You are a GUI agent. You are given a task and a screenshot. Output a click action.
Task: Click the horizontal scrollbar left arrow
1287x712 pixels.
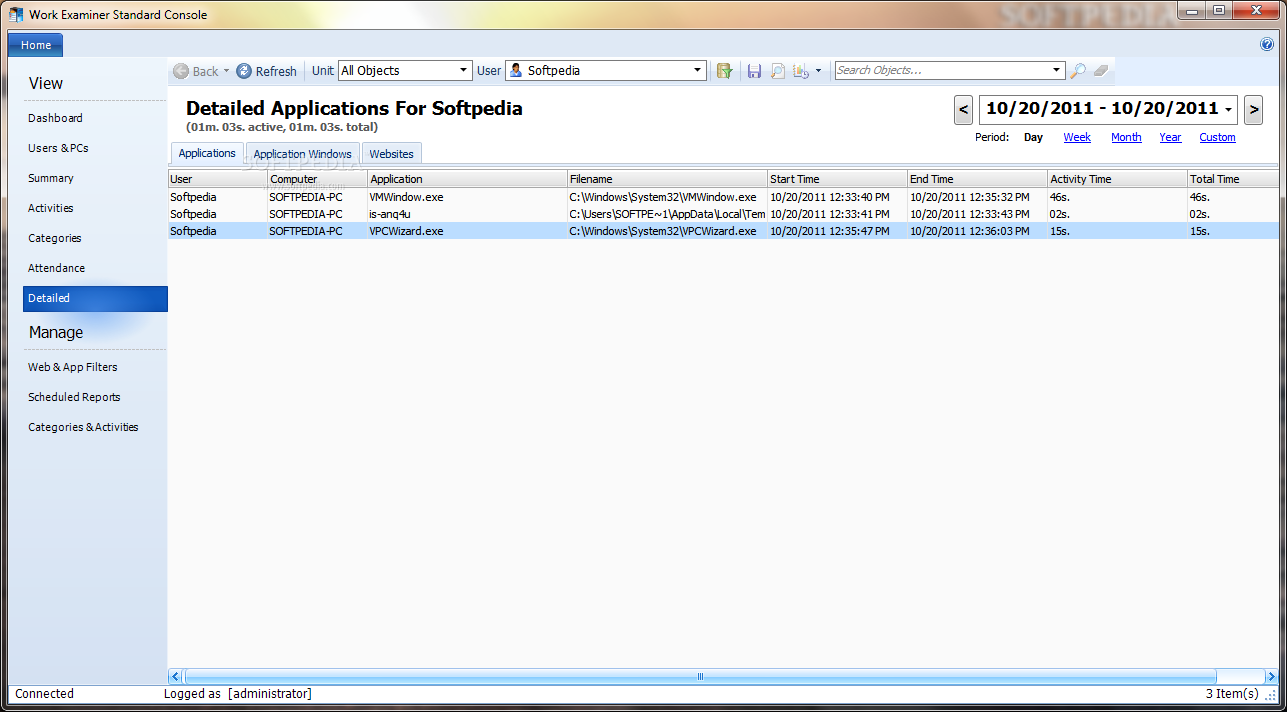175,676
